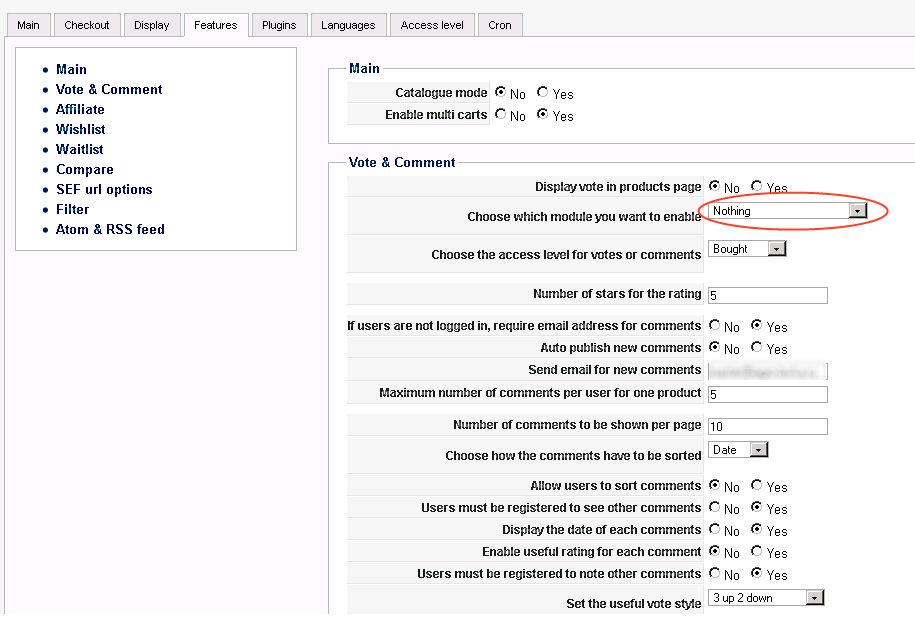Screen dimensions: 915x619
Task: Go to the Wishlist section link
Action: pyautogui.click(x=80, y=129)
